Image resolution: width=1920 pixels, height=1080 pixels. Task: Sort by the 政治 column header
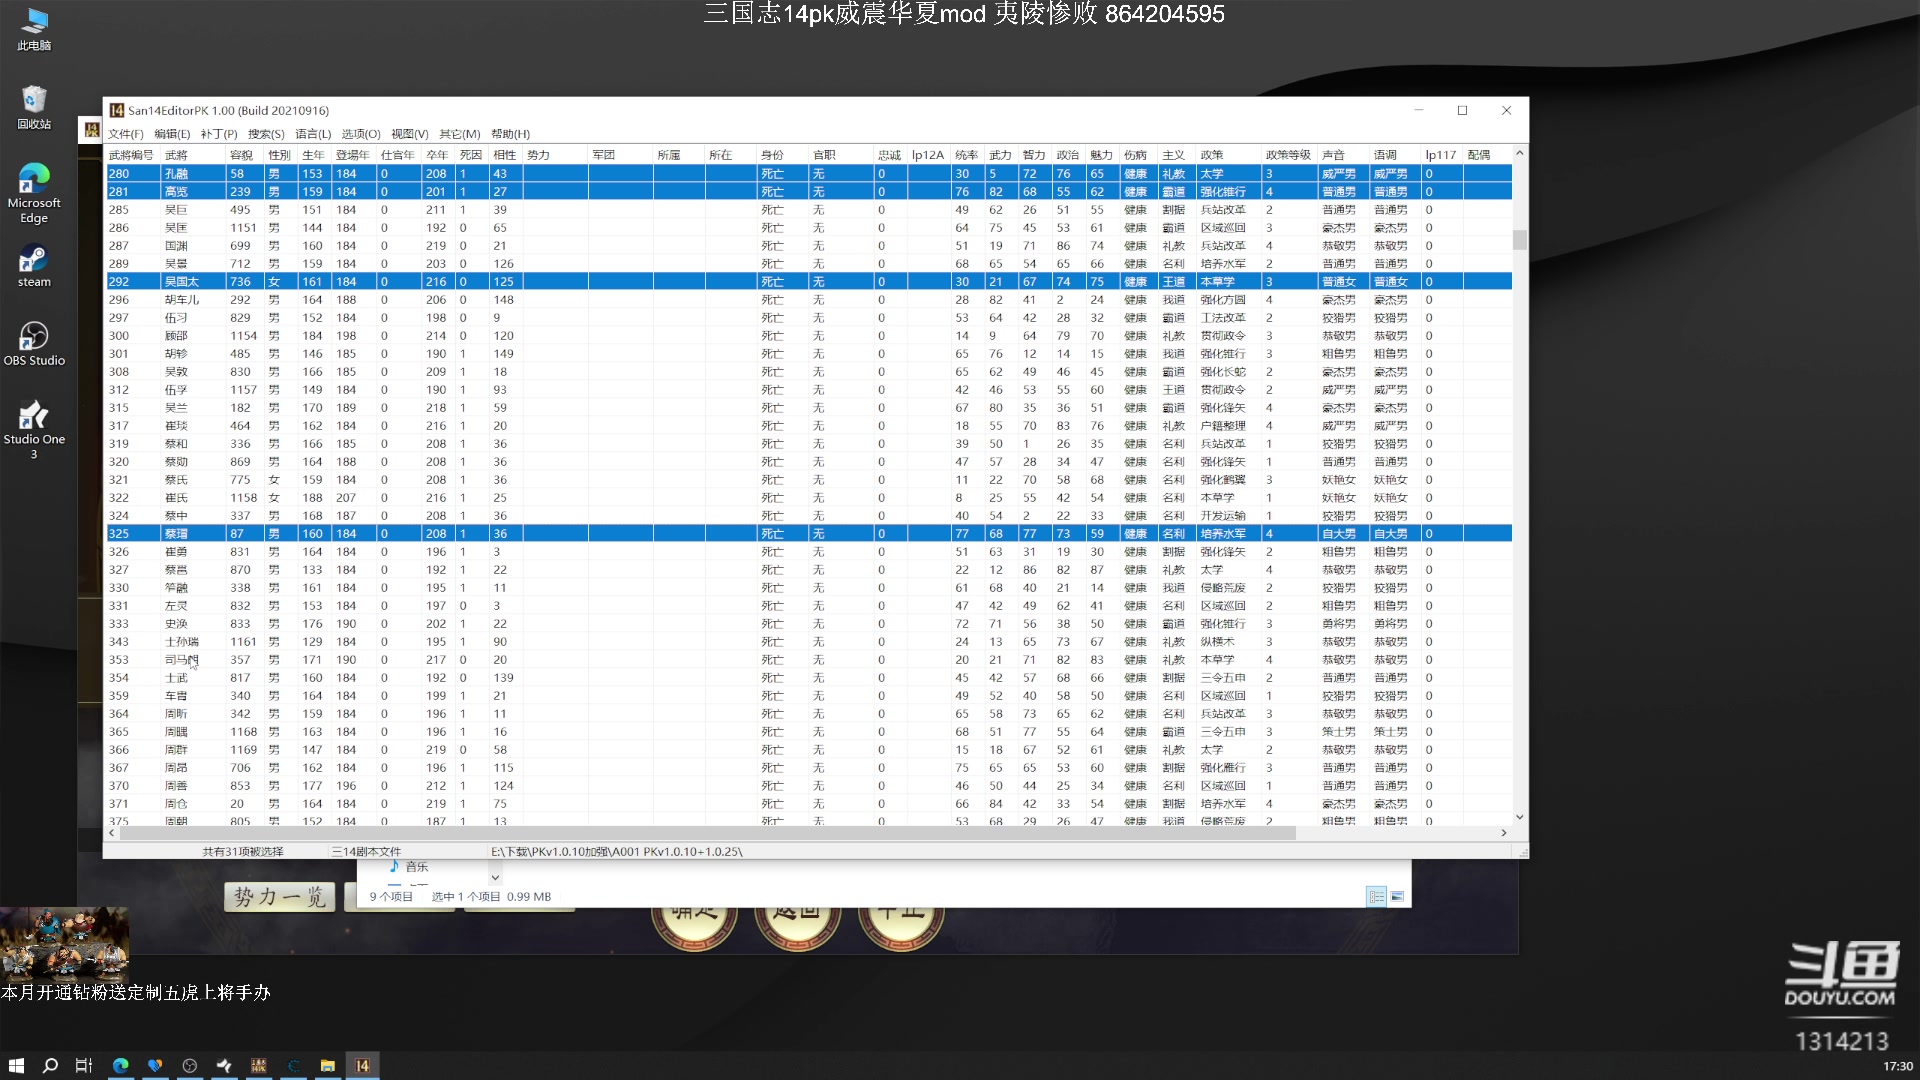(1068, 155)
